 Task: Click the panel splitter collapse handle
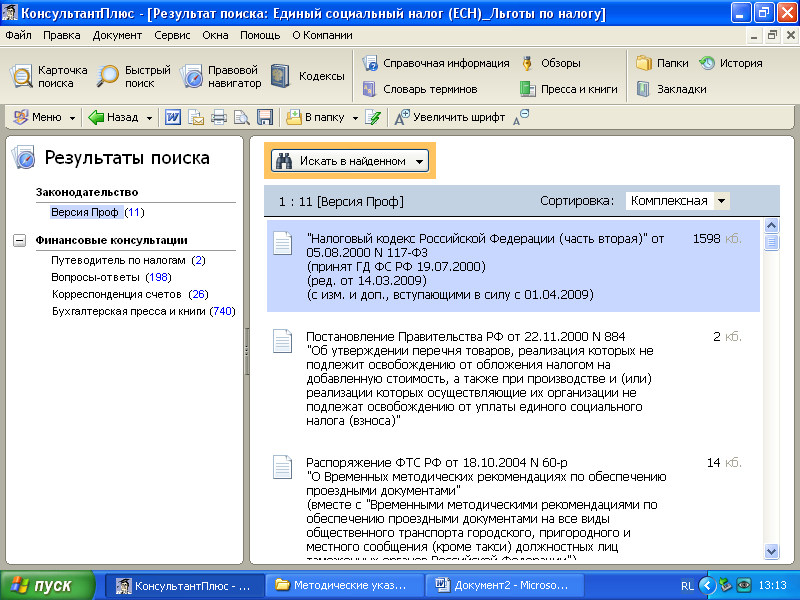246,351
